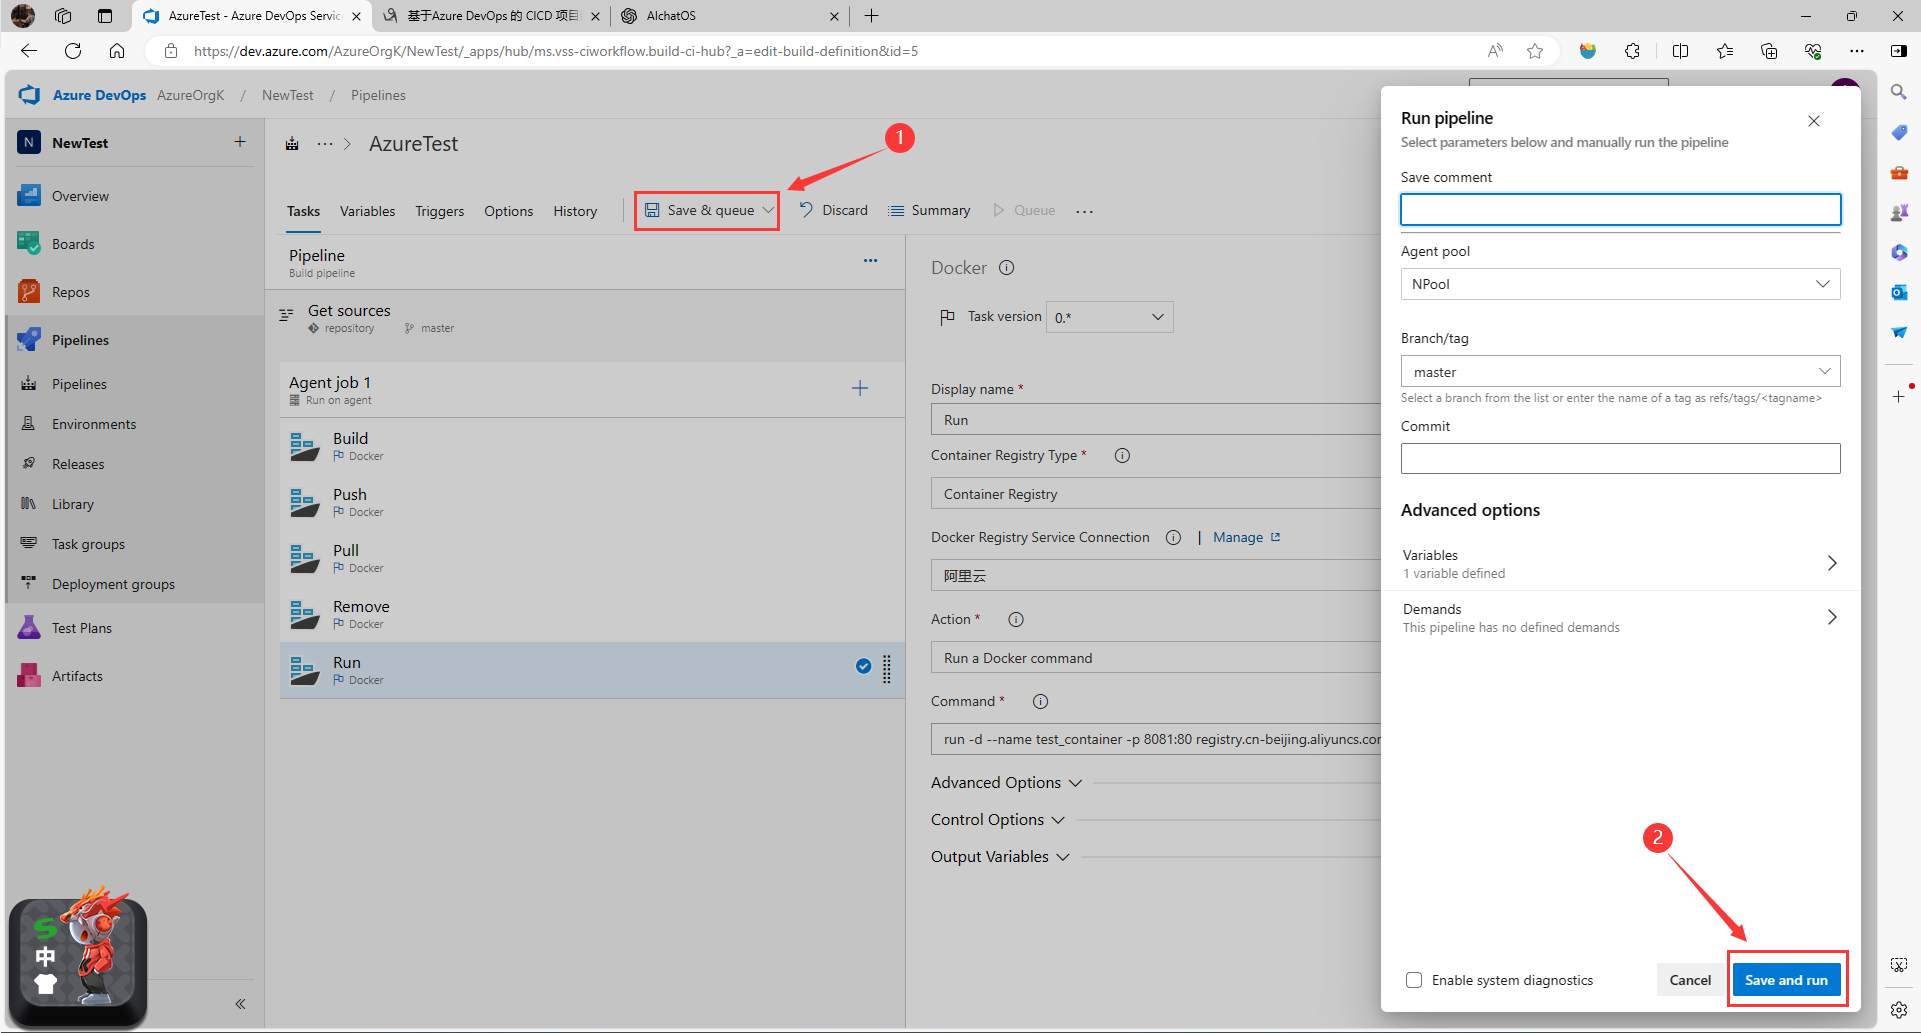Expand Variables in Advanced options
Viewport: 1921px width, 1033px height.
[x=1620, y=563]
